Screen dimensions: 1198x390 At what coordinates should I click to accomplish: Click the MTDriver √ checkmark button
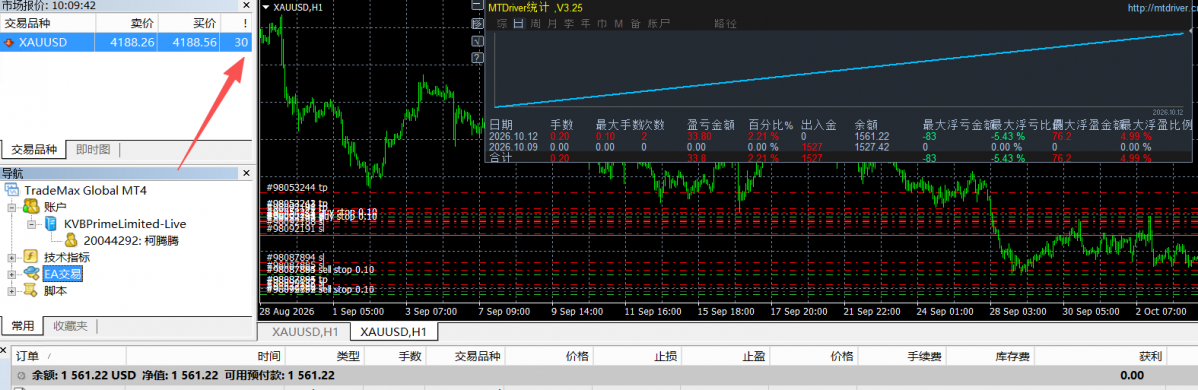[478, 41]
